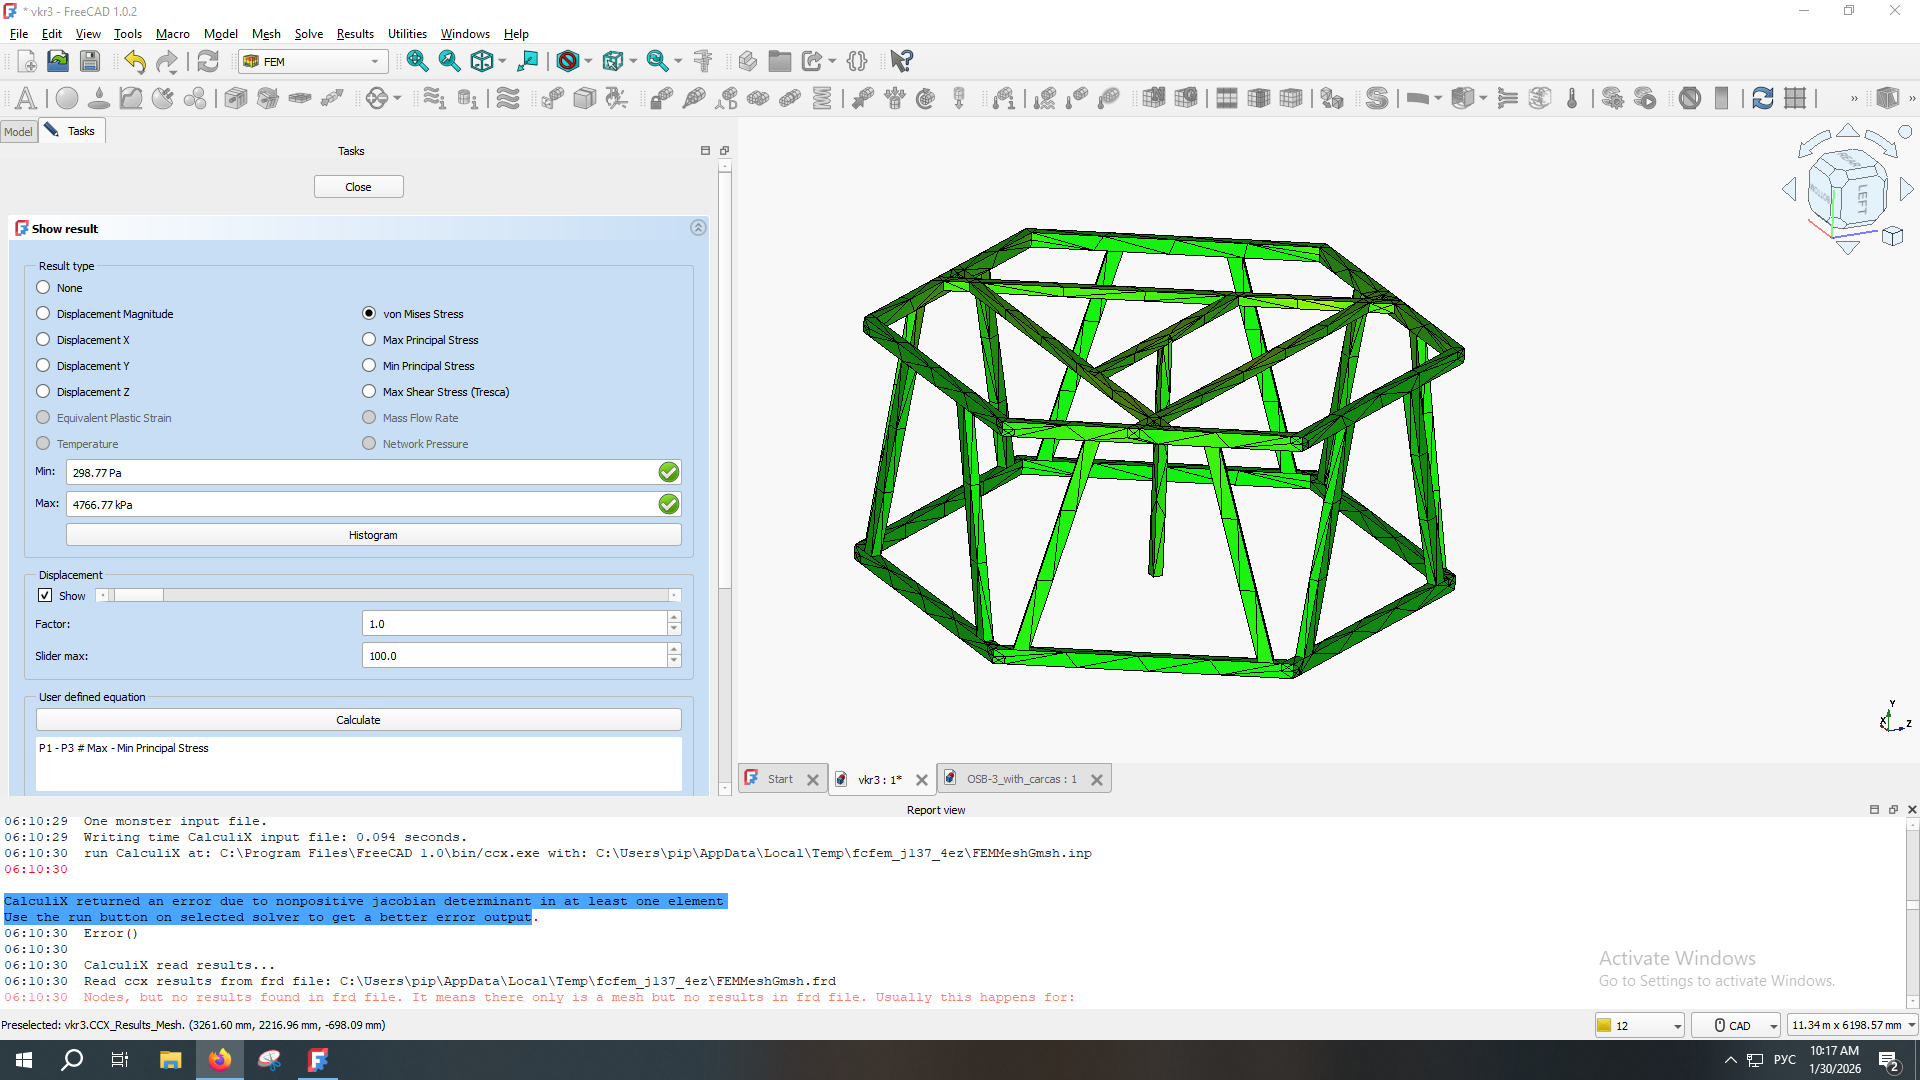
Task: Click the displacement slider track
Action: point(400,596)
